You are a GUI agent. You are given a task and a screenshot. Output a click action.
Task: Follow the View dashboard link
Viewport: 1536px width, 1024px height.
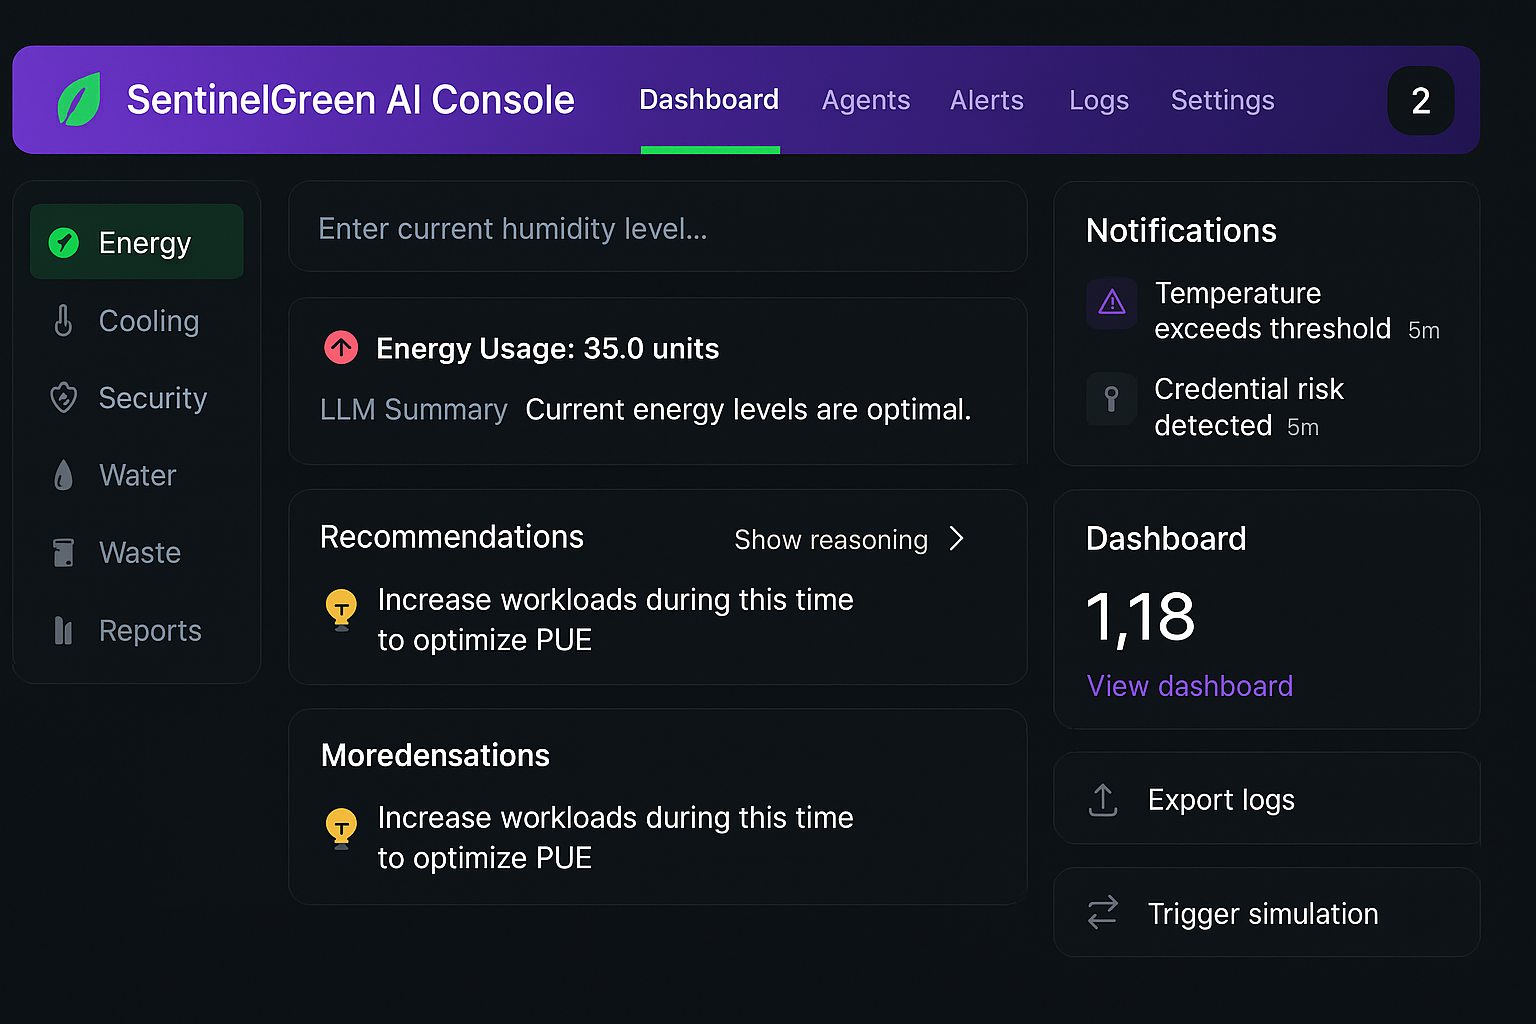[1190, 686]
